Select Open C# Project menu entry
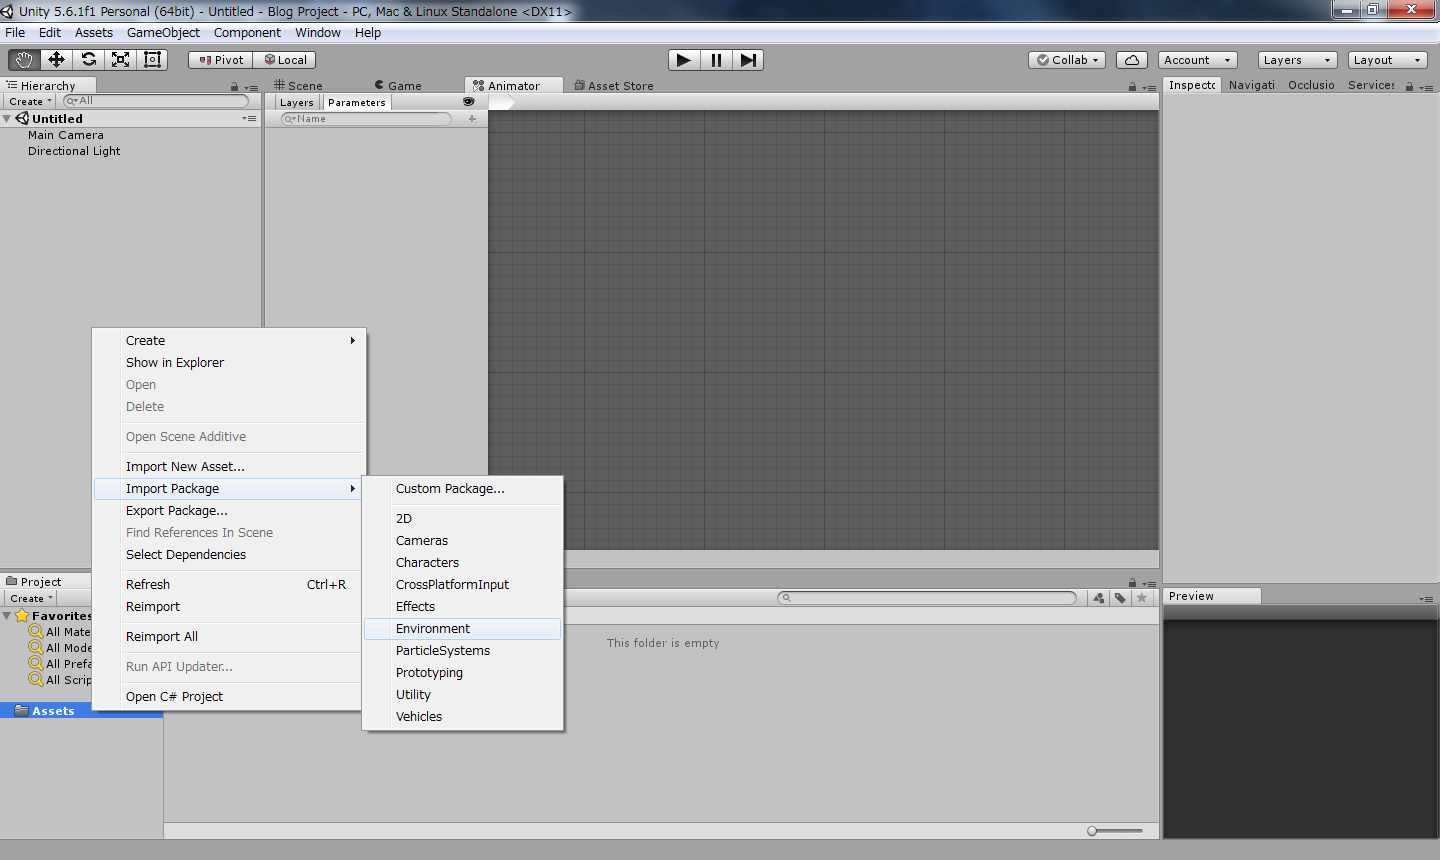1440x860 pixels. [230, 697]
